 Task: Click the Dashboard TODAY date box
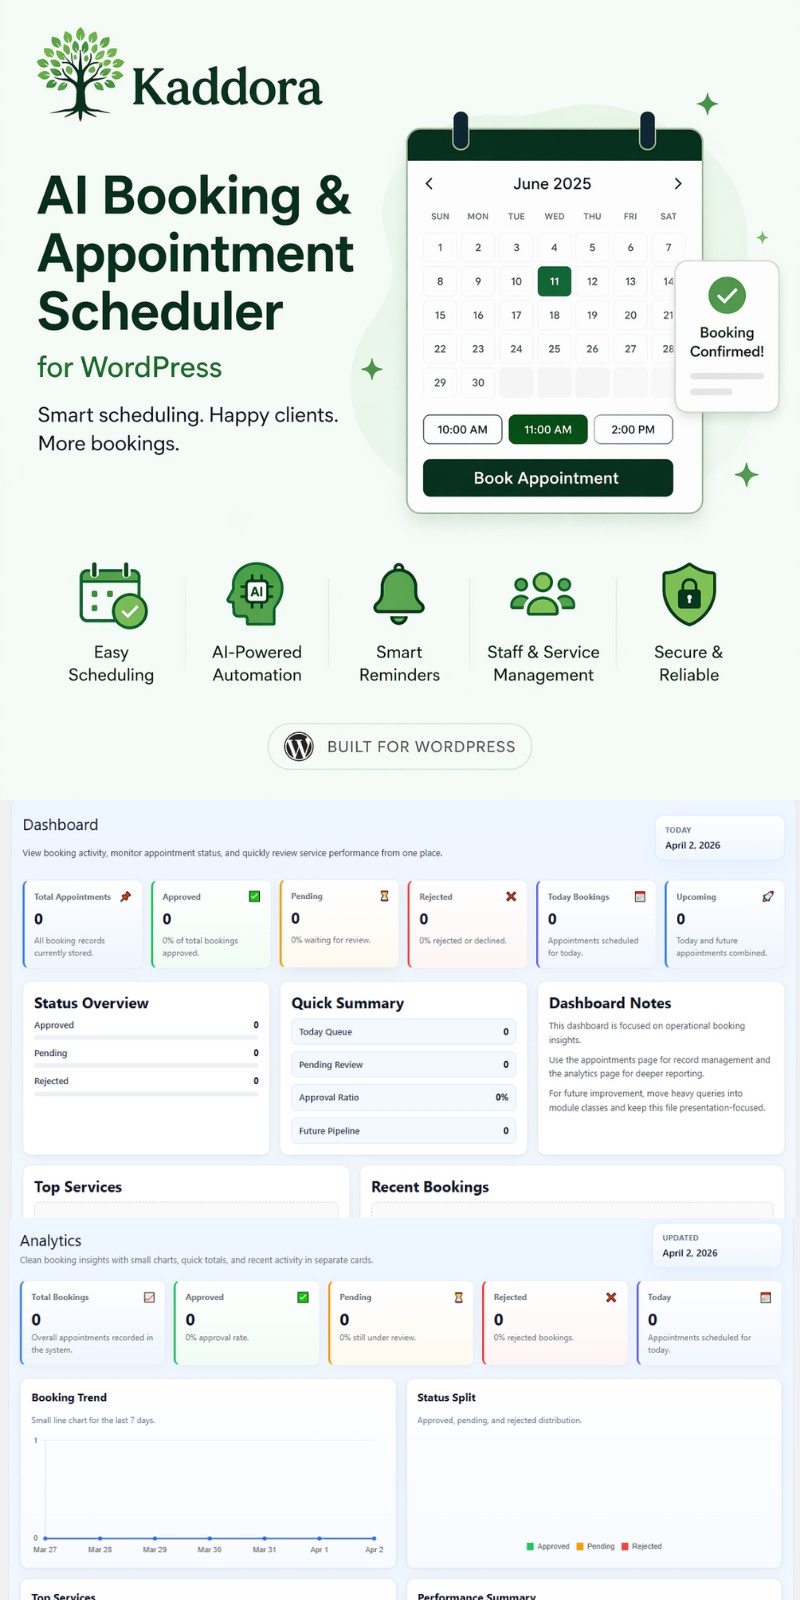tap(719, 838)
